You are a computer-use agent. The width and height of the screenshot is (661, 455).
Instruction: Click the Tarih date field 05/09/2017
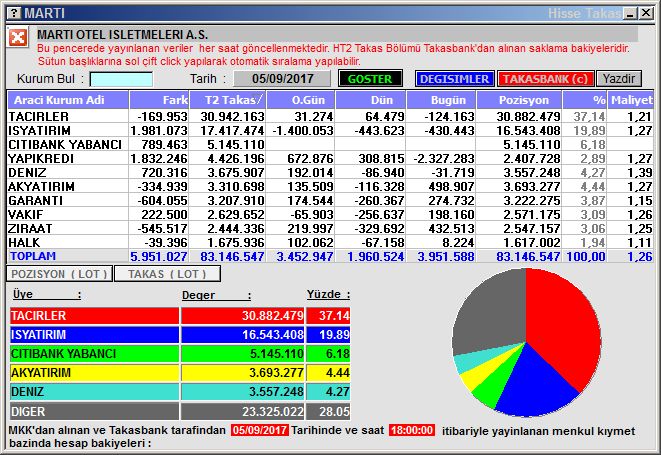click(282, 79)
